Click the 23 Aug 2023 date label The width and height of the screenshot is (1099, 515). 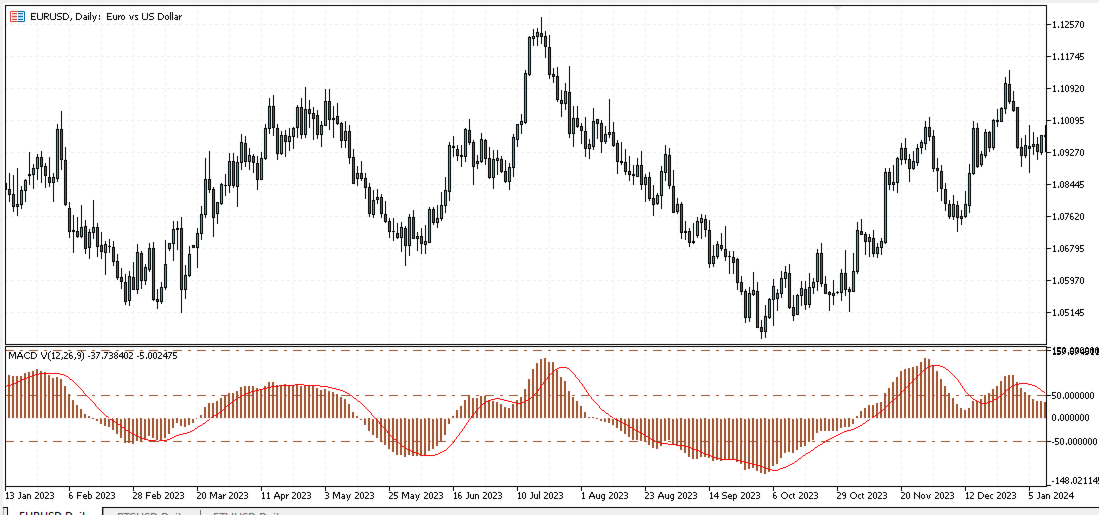(671, 495)
